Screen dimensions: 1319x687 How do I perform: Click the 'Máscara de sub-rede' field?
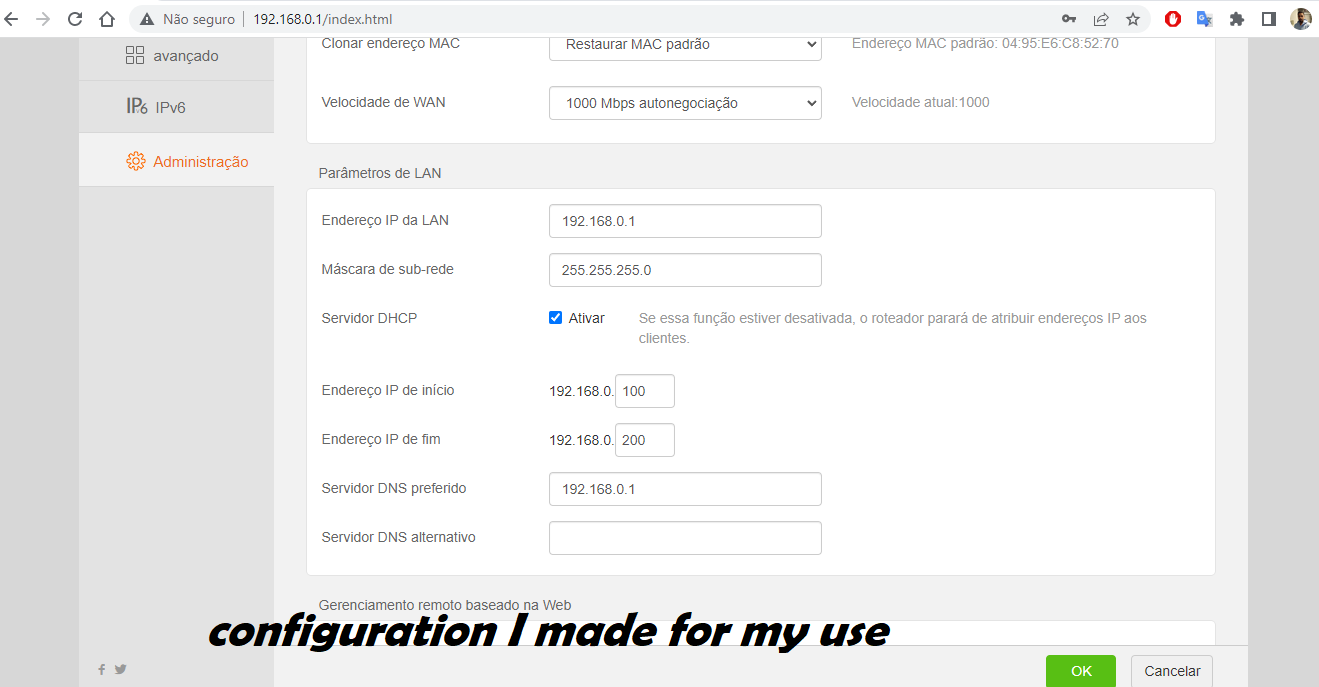tap(685, 270)
